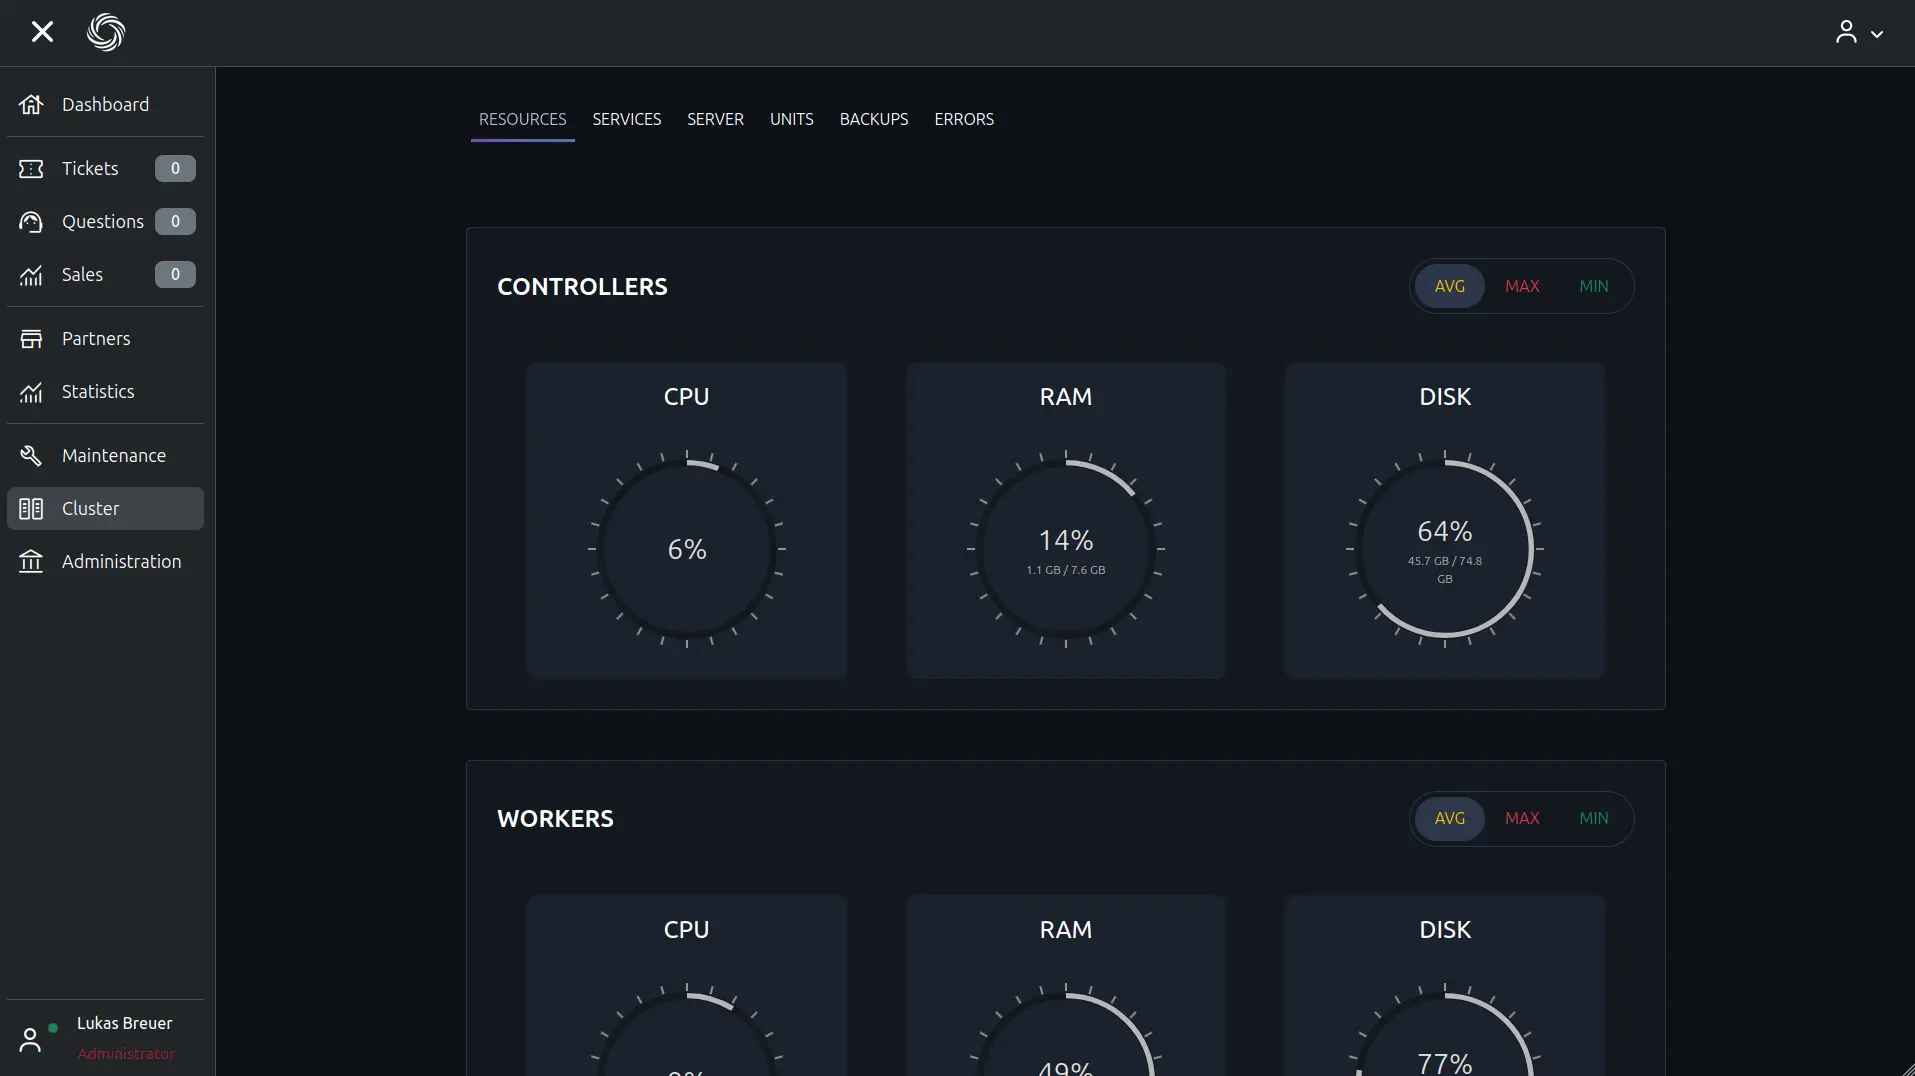Set Workers view to MAX
Screen dimensions: 1915x1076
click(x=1521, y=819)
